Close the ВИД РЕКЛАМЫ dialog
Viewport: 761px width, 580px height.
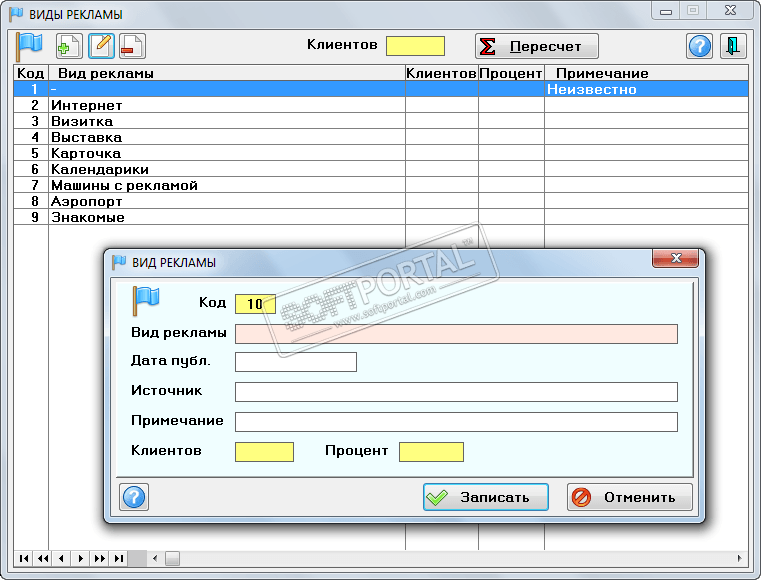(x=676, y=258)
